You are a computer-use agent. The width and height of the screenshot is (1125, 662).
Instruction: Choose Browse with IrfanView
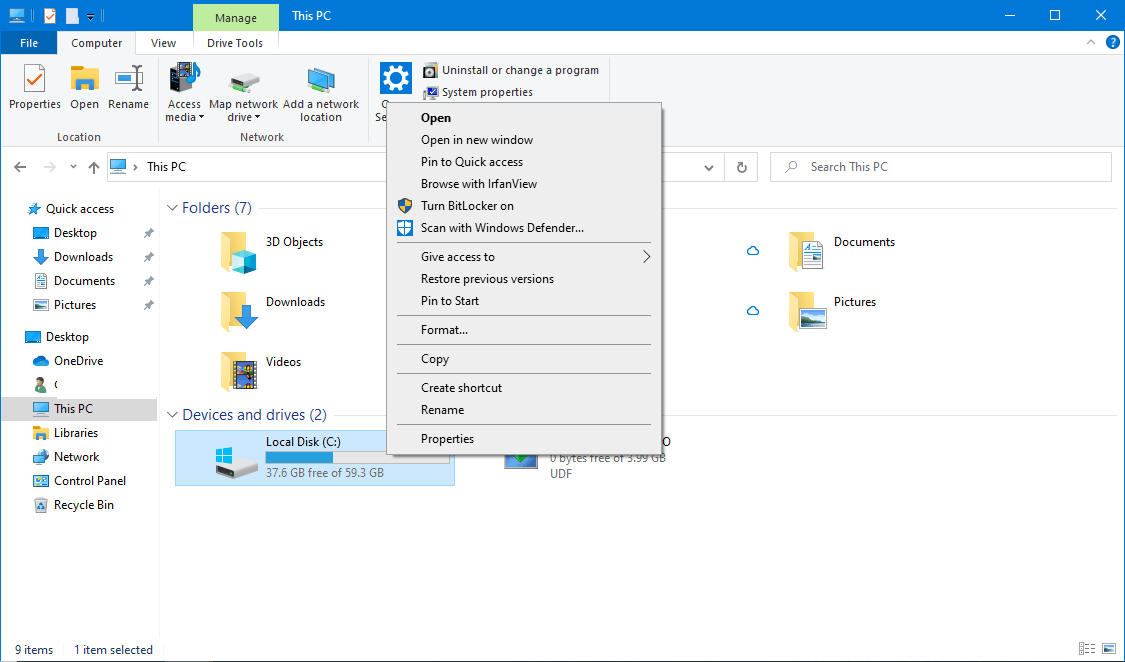(x=524, y=184)
